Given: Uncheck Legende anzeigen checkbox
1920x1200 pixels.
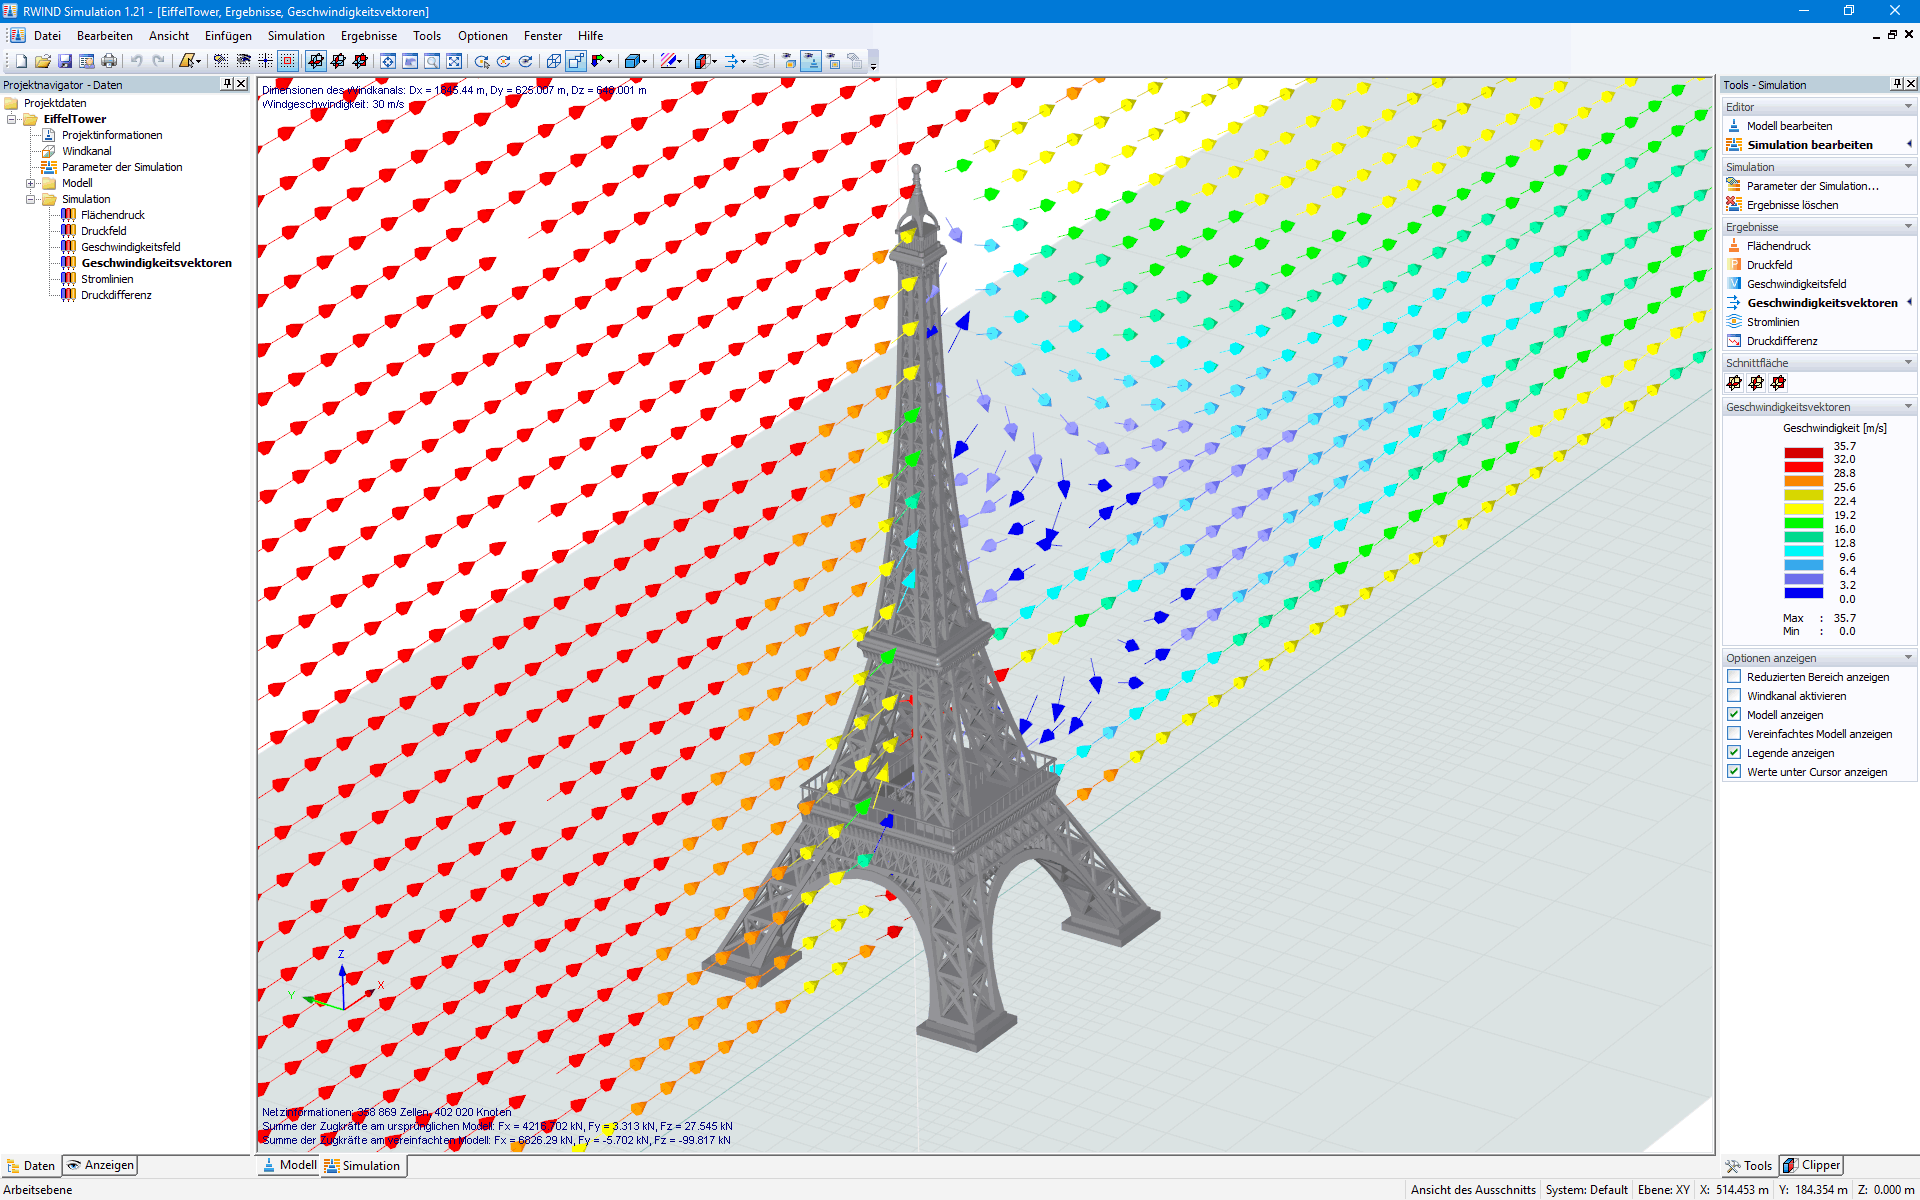Looking at the screenshot, I should click(1734, 753).
